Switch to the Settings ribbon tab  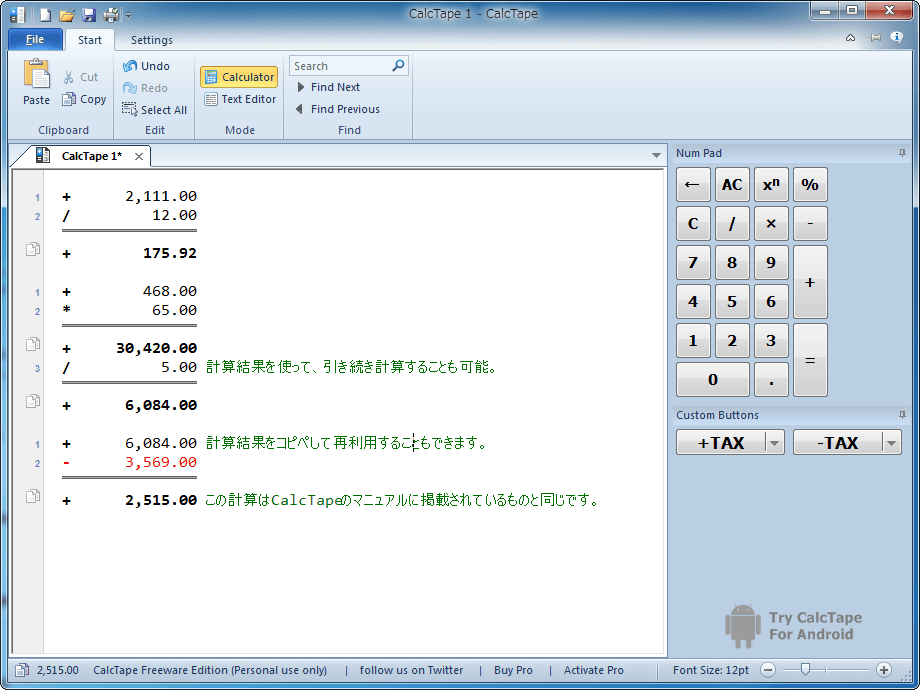(x=151, y=40)
